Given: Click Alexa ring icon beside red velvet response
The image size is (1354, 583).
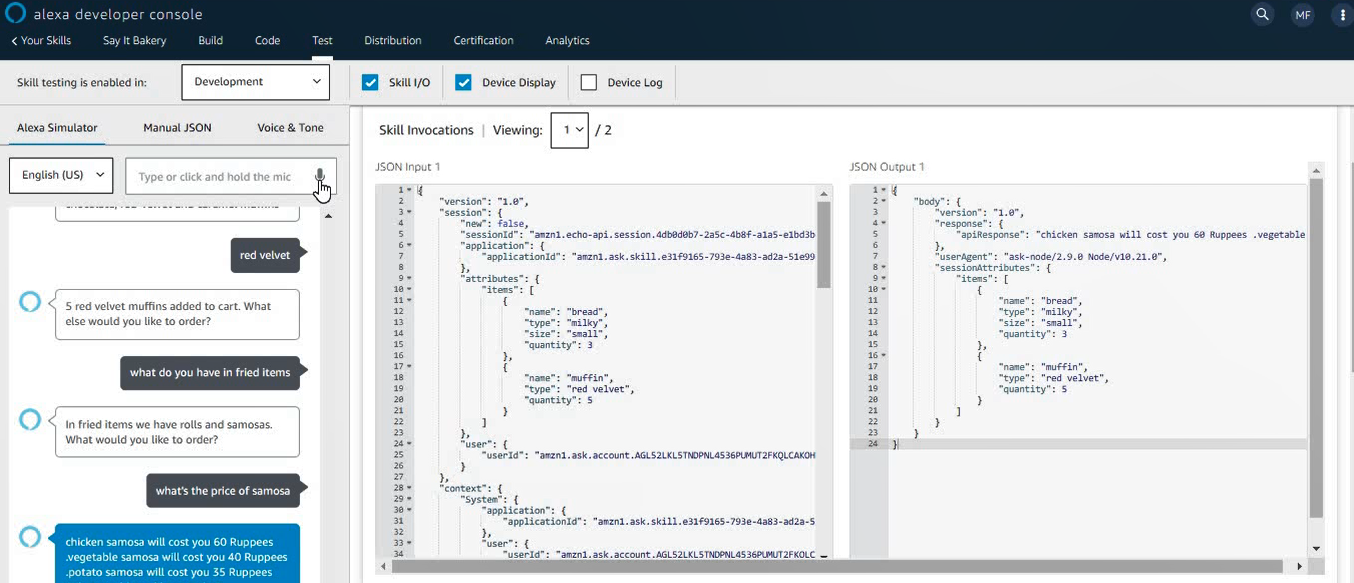Looking at the screenshot, I should (x=30, y=301).
